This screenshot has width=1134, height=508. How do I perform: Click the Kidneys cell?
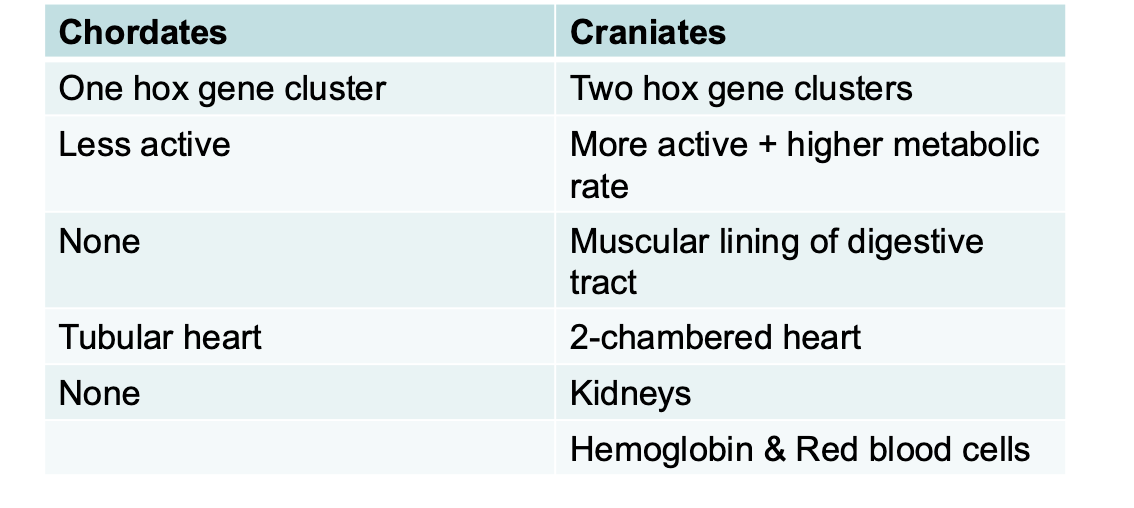pyautogui.click(x=630, y=393)
